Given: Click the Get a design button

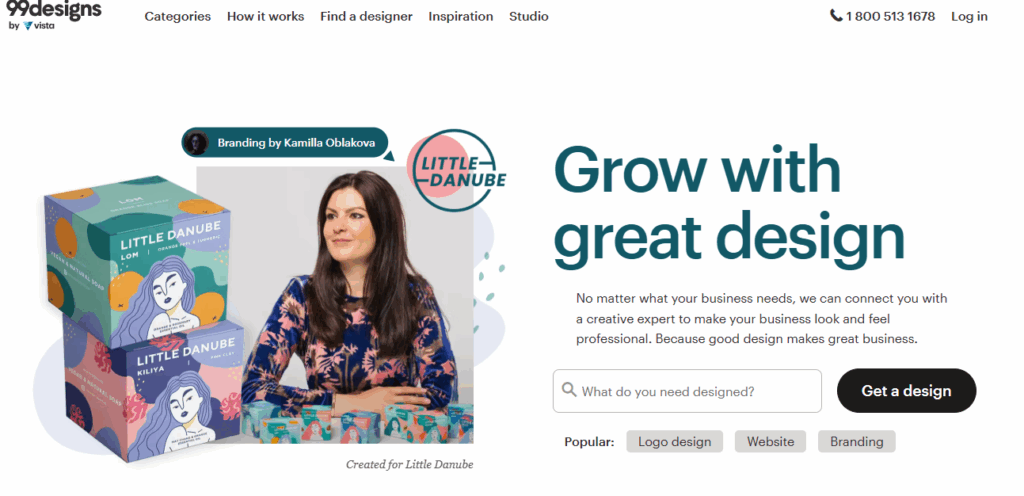Looking at the screenshot, I should pos(906,391).
